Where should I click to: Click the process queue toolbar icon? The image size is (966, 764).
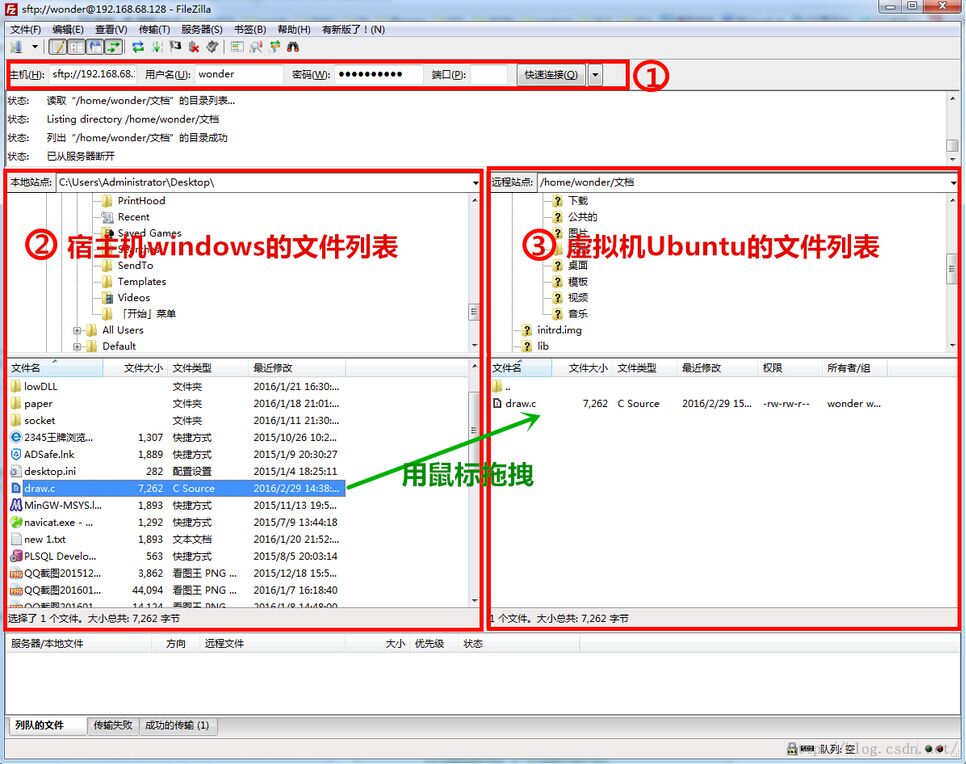pyautogui.click(x=157, y=47)
